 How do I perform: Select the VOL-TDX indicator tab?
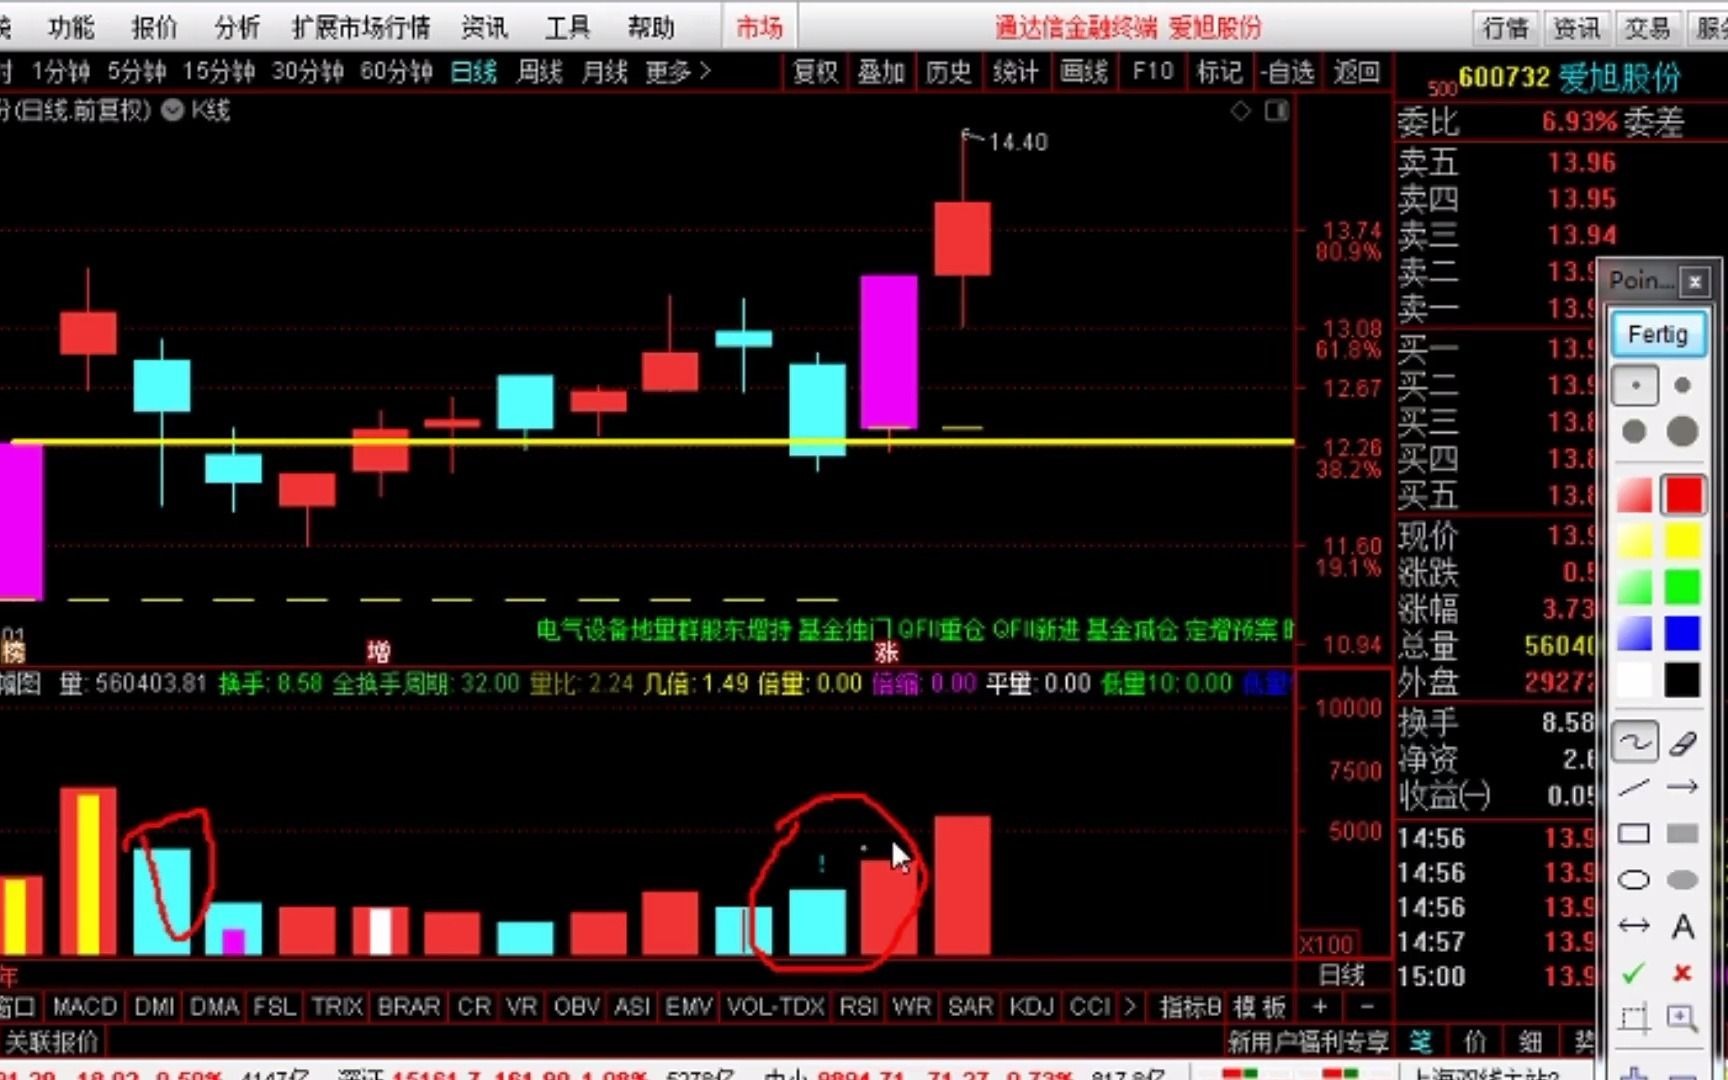pyautogui.click(x=776, y=1006)
